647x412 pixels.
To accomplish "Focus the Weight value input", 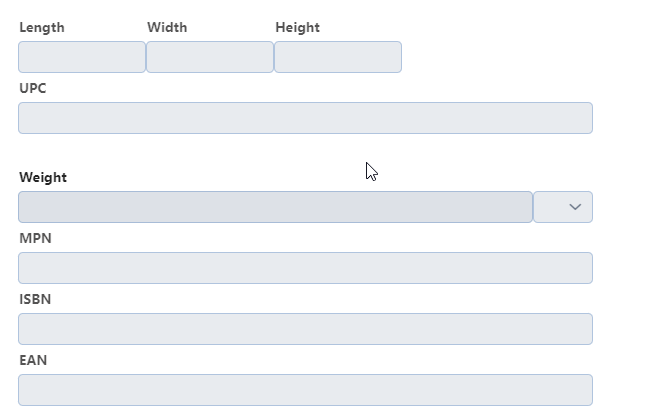I will click(x=275, y=207).
